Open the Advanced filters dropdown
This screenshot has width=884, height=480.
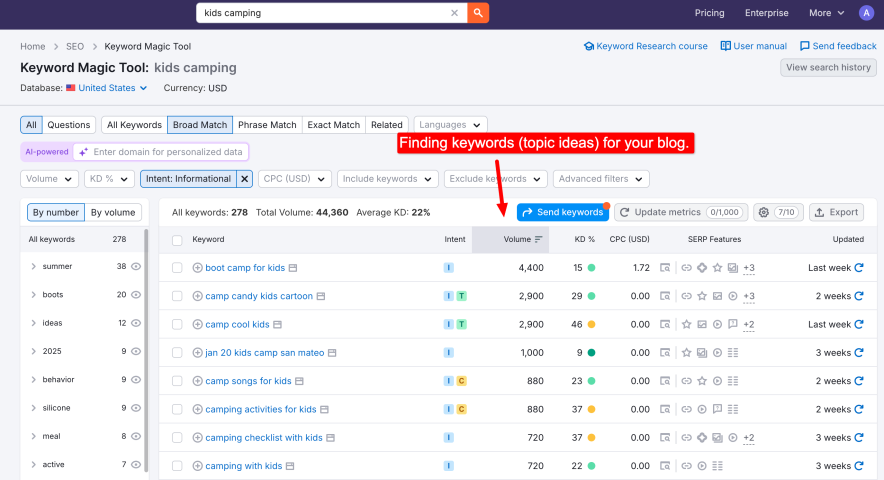pos(600,179)
